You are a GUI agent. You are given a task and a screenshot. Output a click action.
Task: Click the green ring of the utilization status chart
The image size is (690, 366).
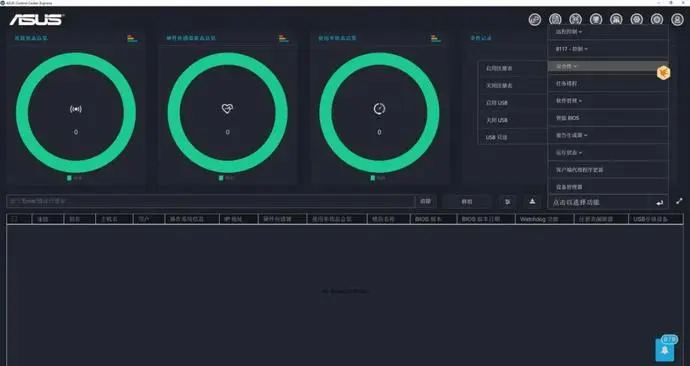point(379,59)
